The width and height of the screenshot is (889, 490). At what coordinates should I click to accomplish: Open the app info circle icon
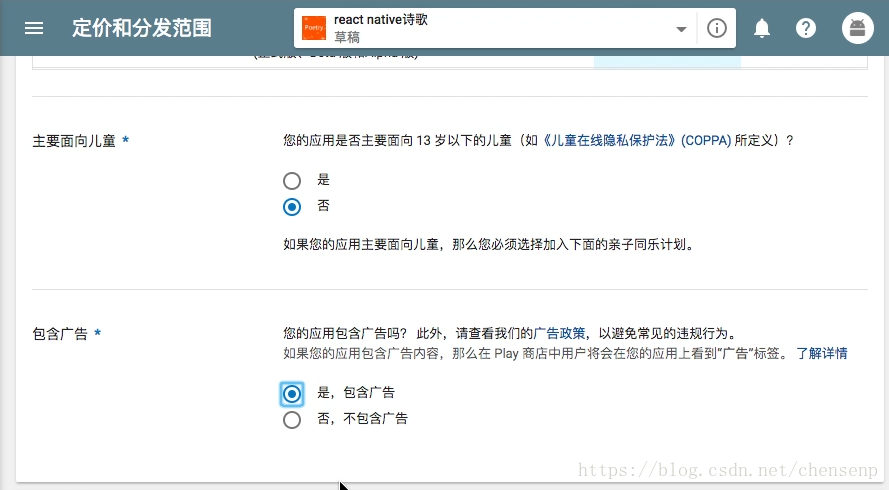click(717, 28)
